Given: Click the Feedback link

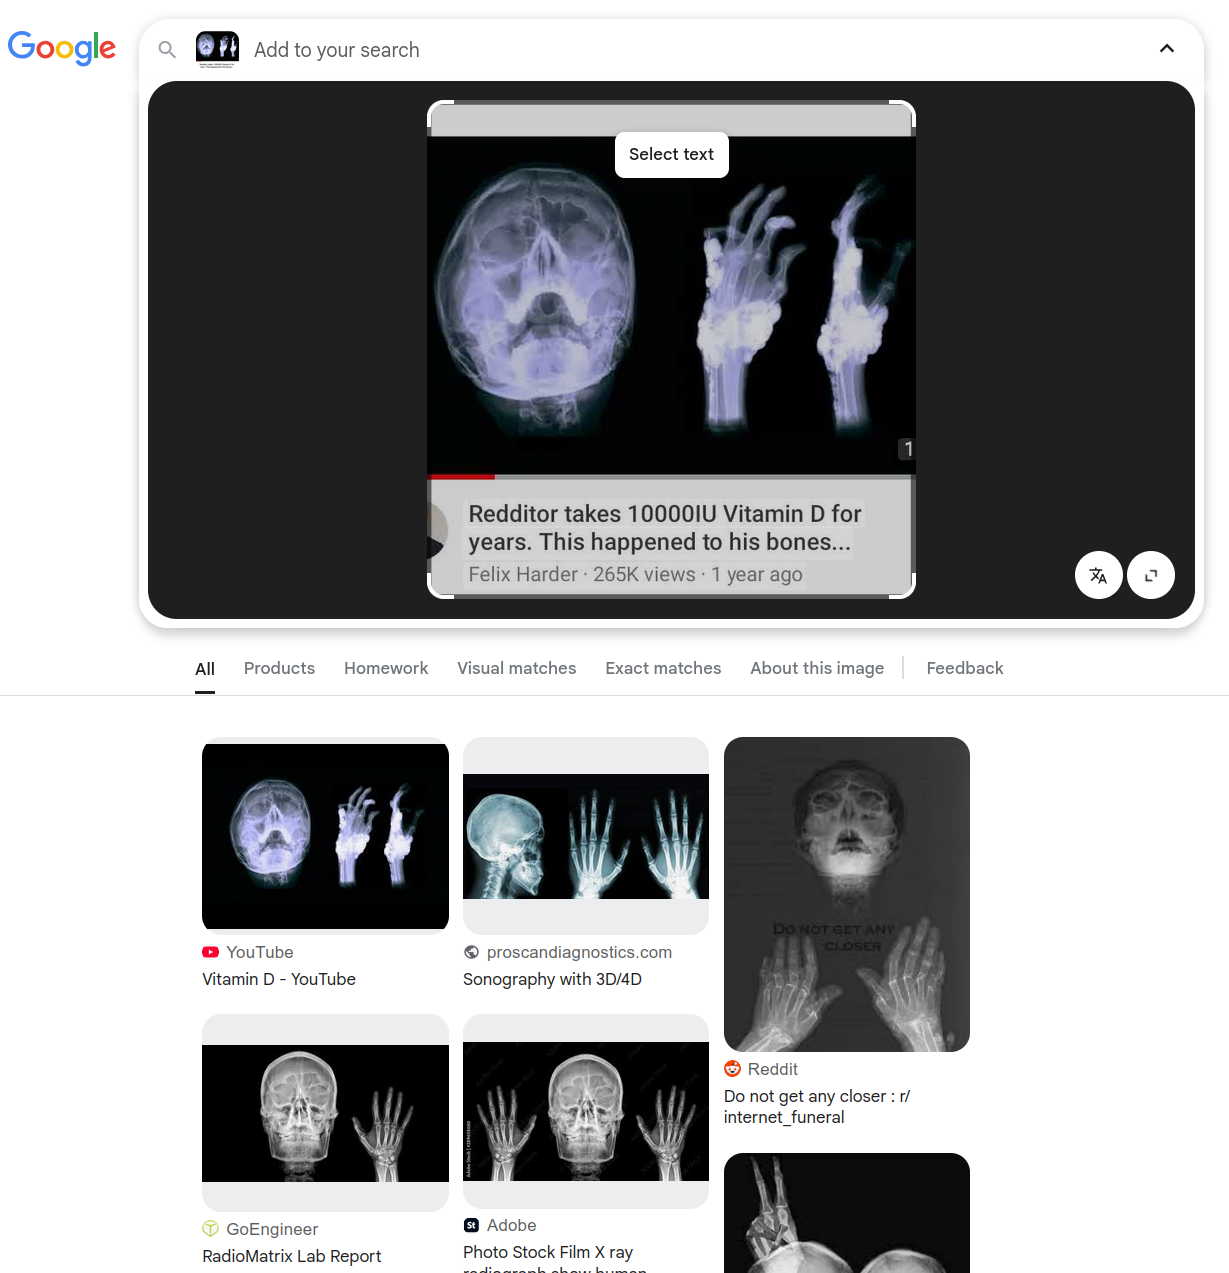Looking at the screenshot, I should 965,668.
